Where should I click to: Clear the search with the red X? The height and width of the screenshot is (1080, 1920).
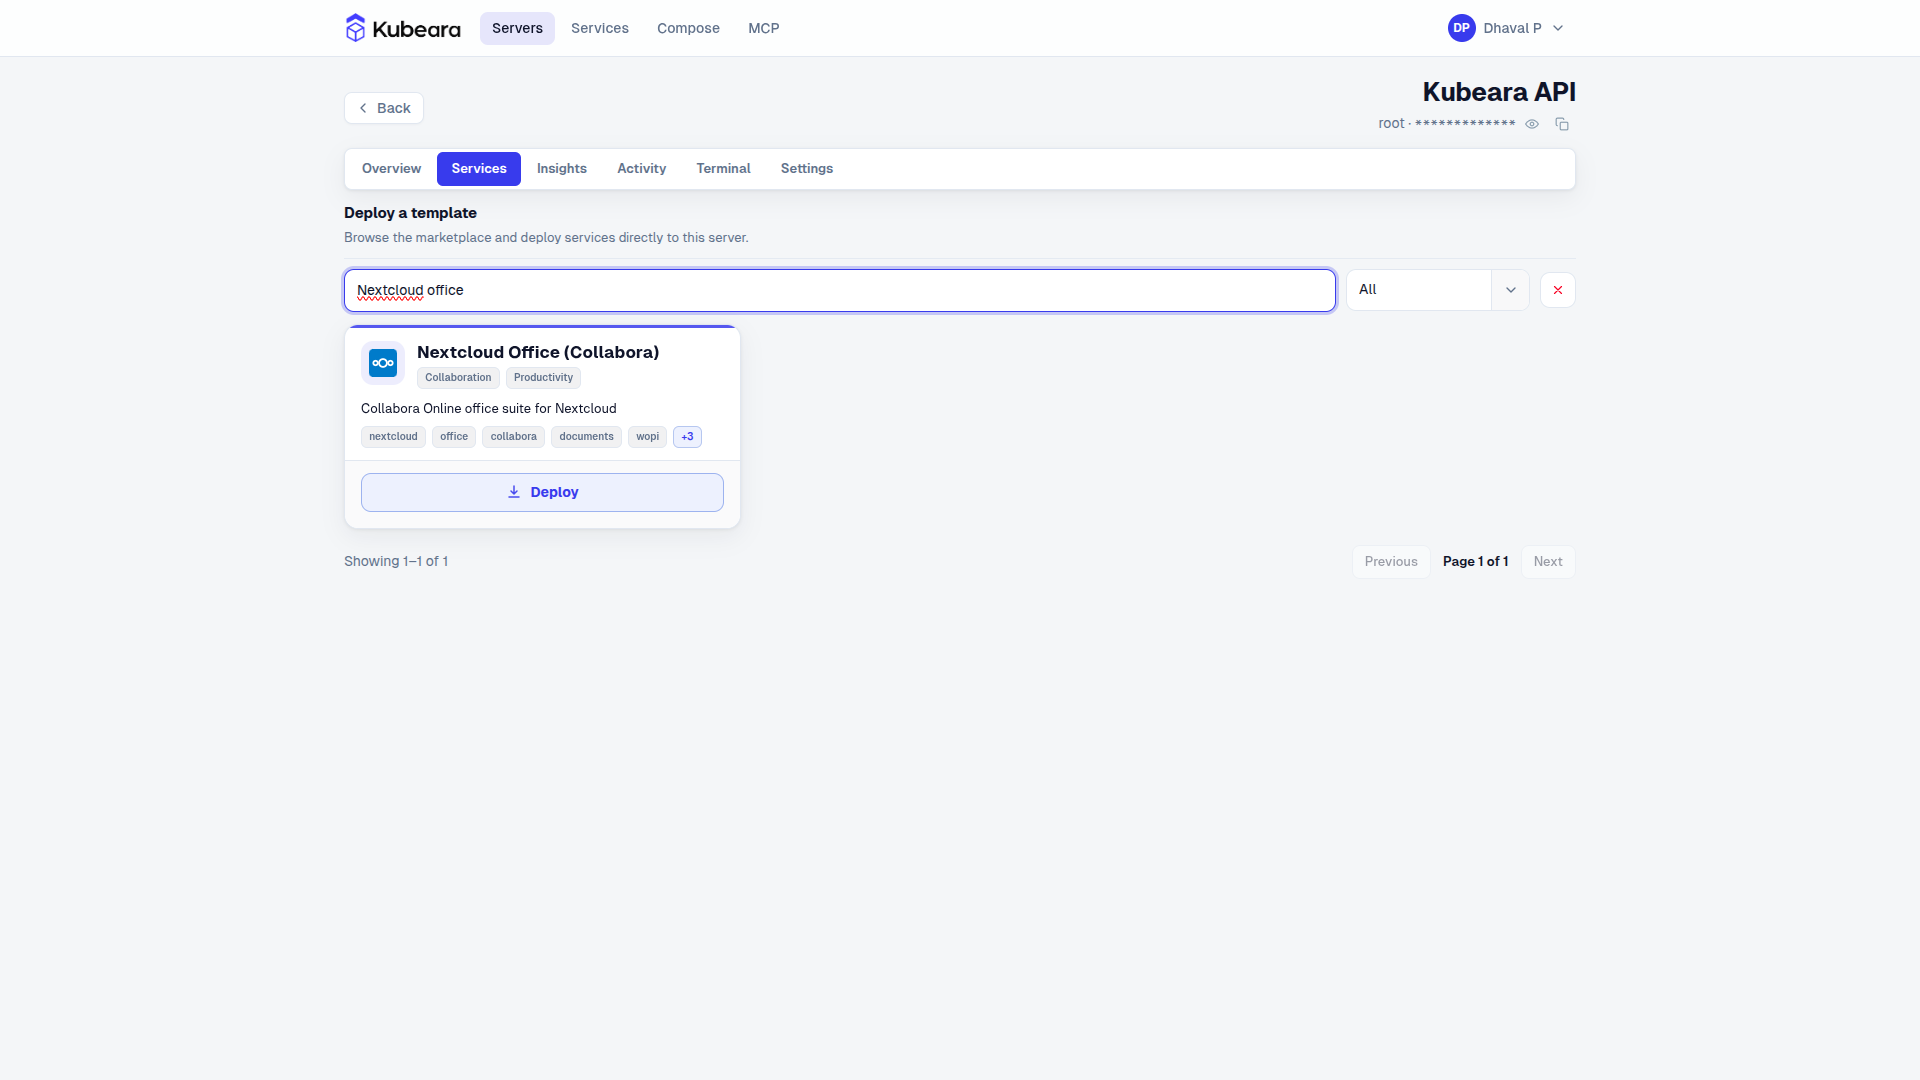coord(1558,290)
